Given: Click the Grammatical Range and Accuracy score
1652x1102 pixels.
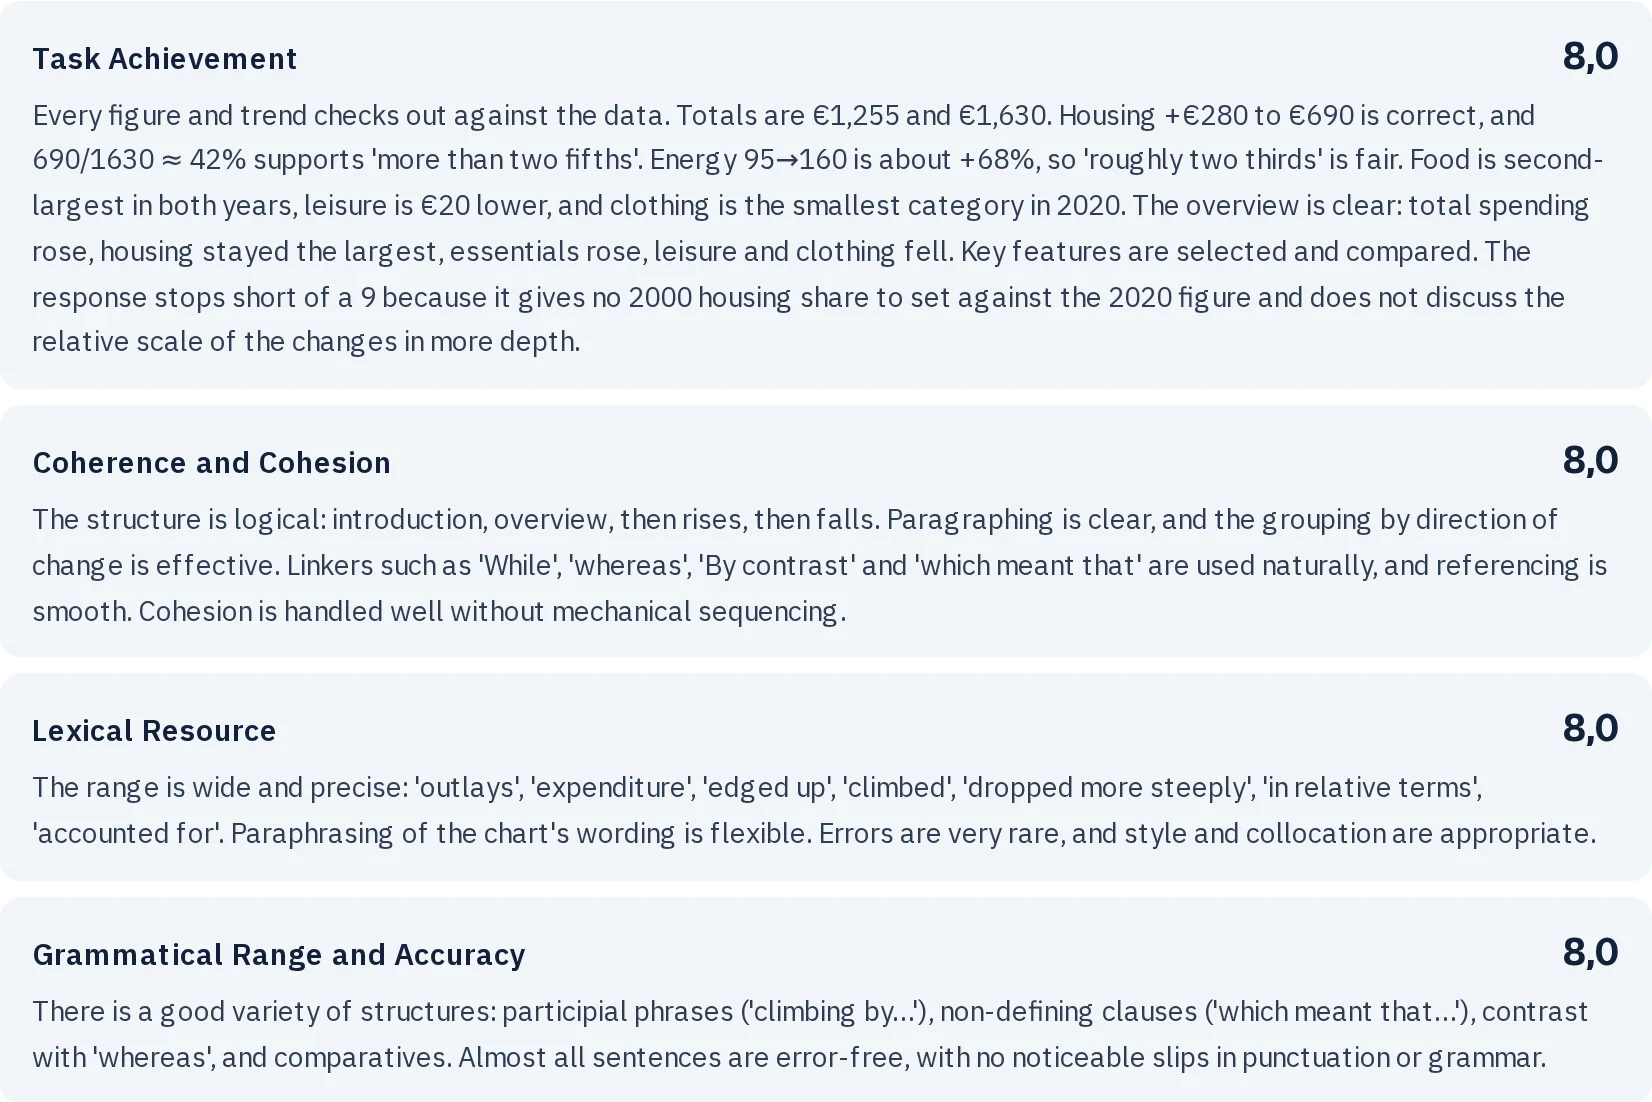Looking at the screenshot, I should click(x=1590, y=952).
